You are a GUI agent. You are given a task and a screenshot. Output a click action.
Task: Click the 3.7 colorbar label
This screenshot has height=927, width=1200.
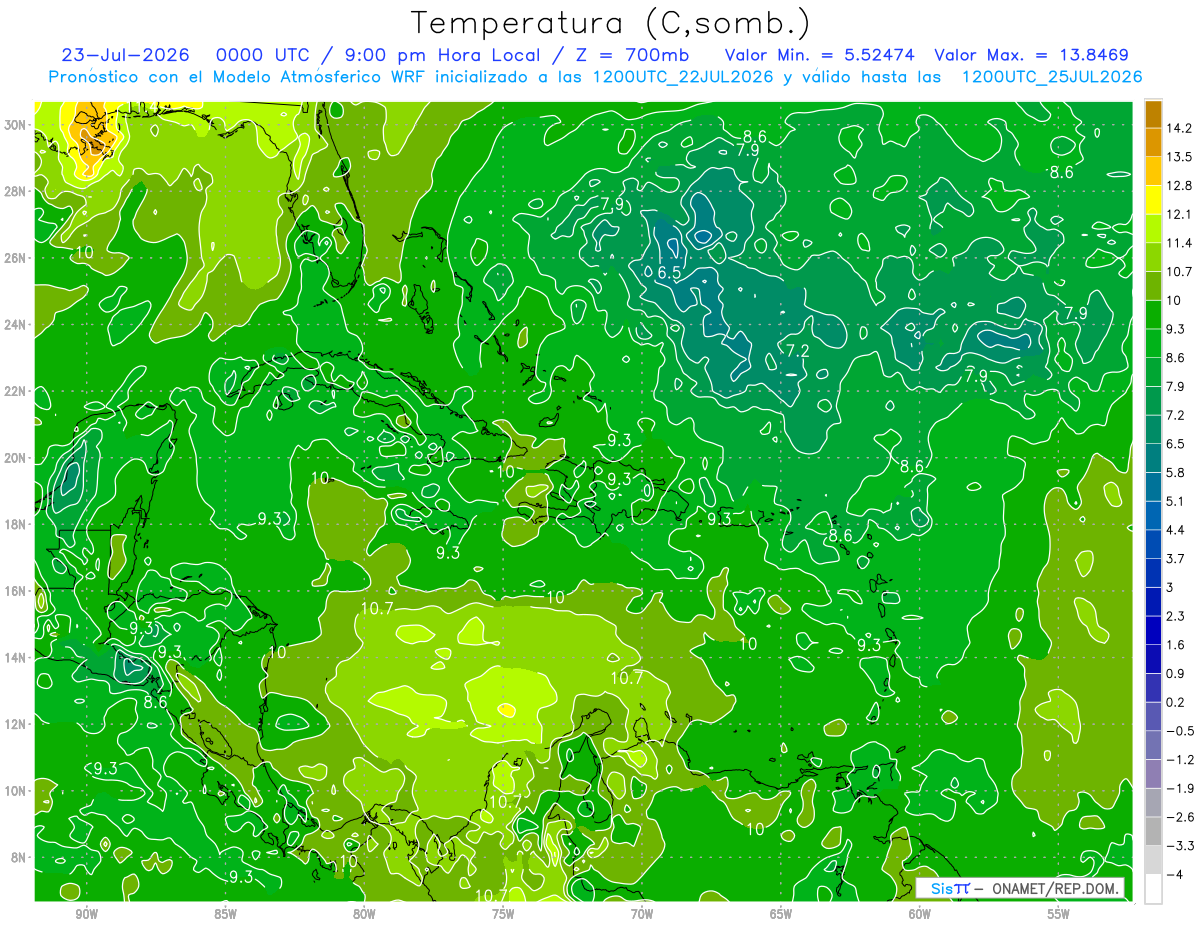(1176, 558)
